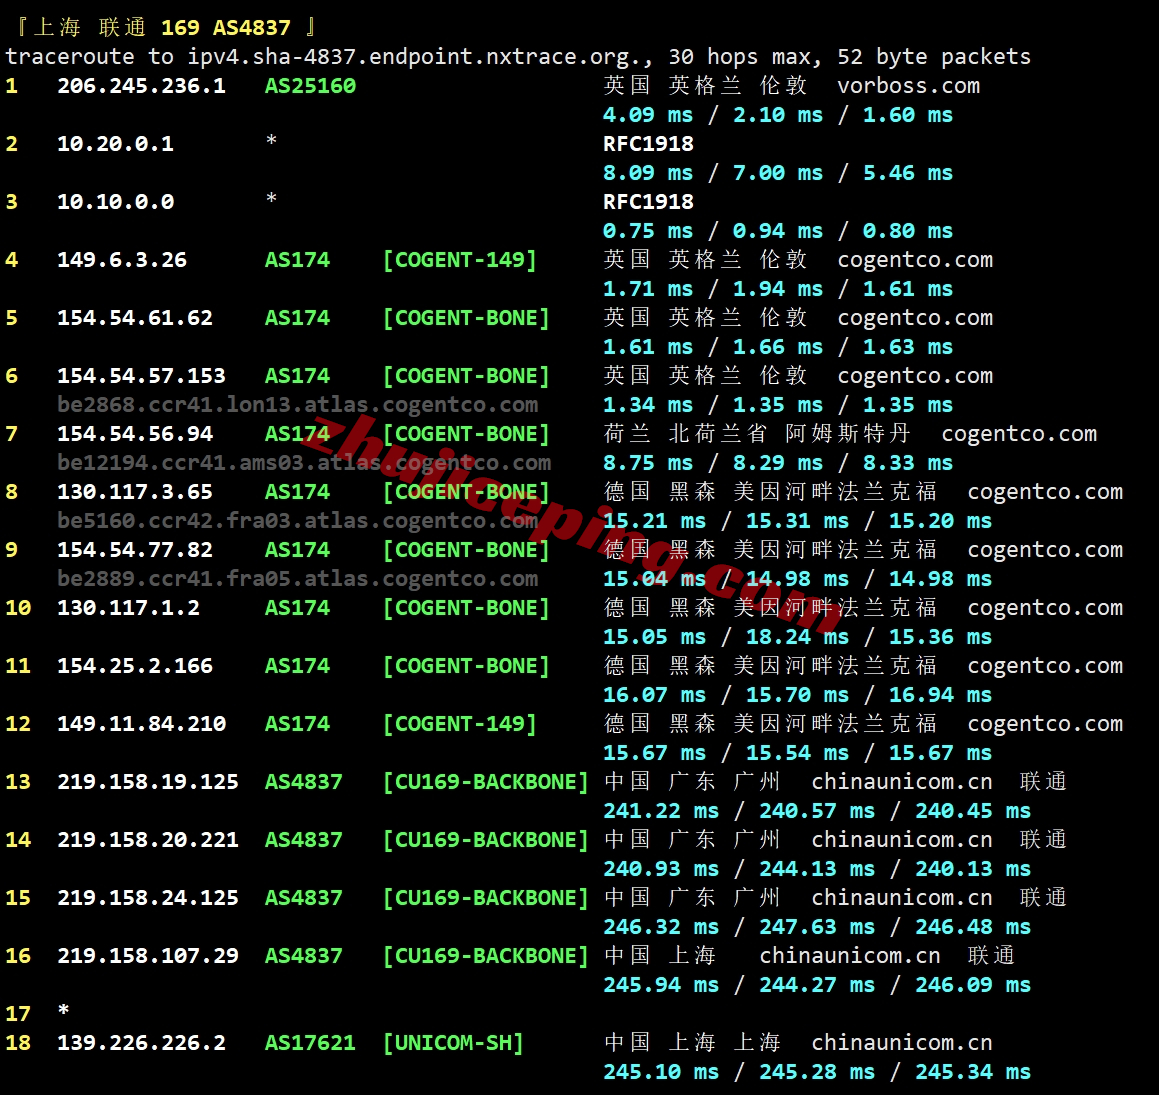The width and height of the screenshot is (1159, 1095).
Task: Select the latency value '245.10 ms'
Action: click(662, 1072)
